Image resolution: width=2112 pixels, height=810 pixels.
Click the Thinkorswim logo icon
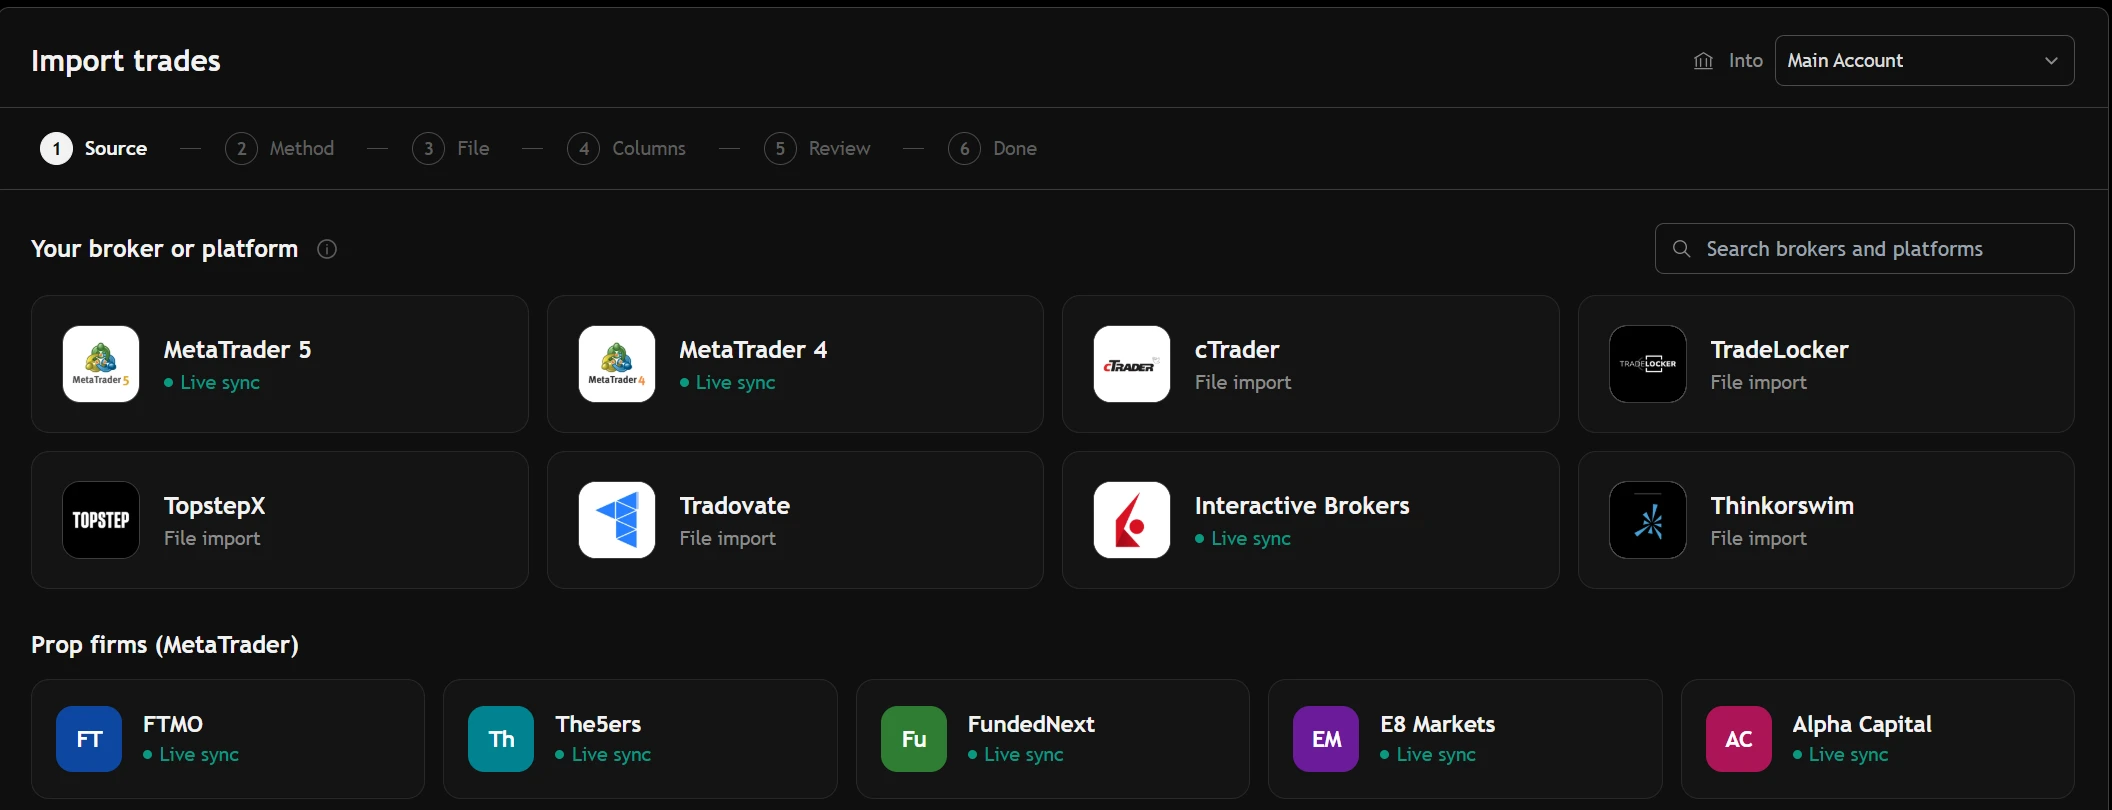click(1648, 520)
